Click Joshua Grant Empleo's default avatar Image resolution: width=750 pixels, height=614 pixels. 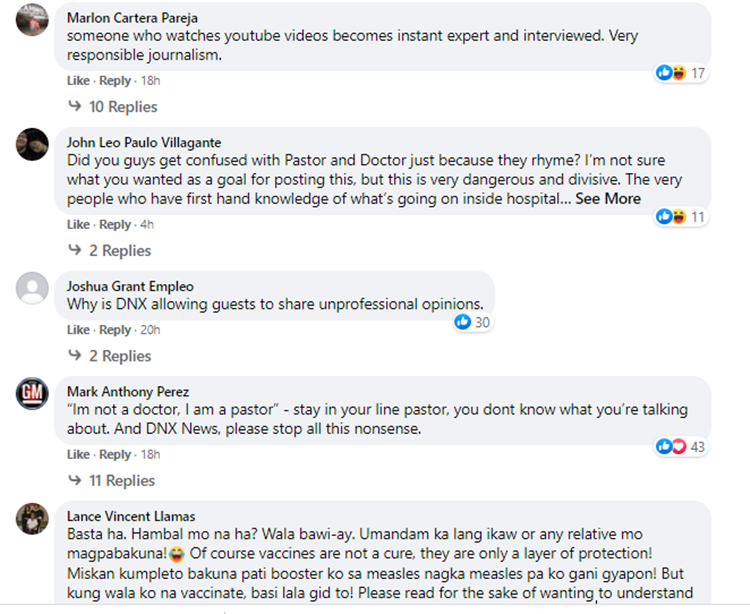(x=33, y=288)
